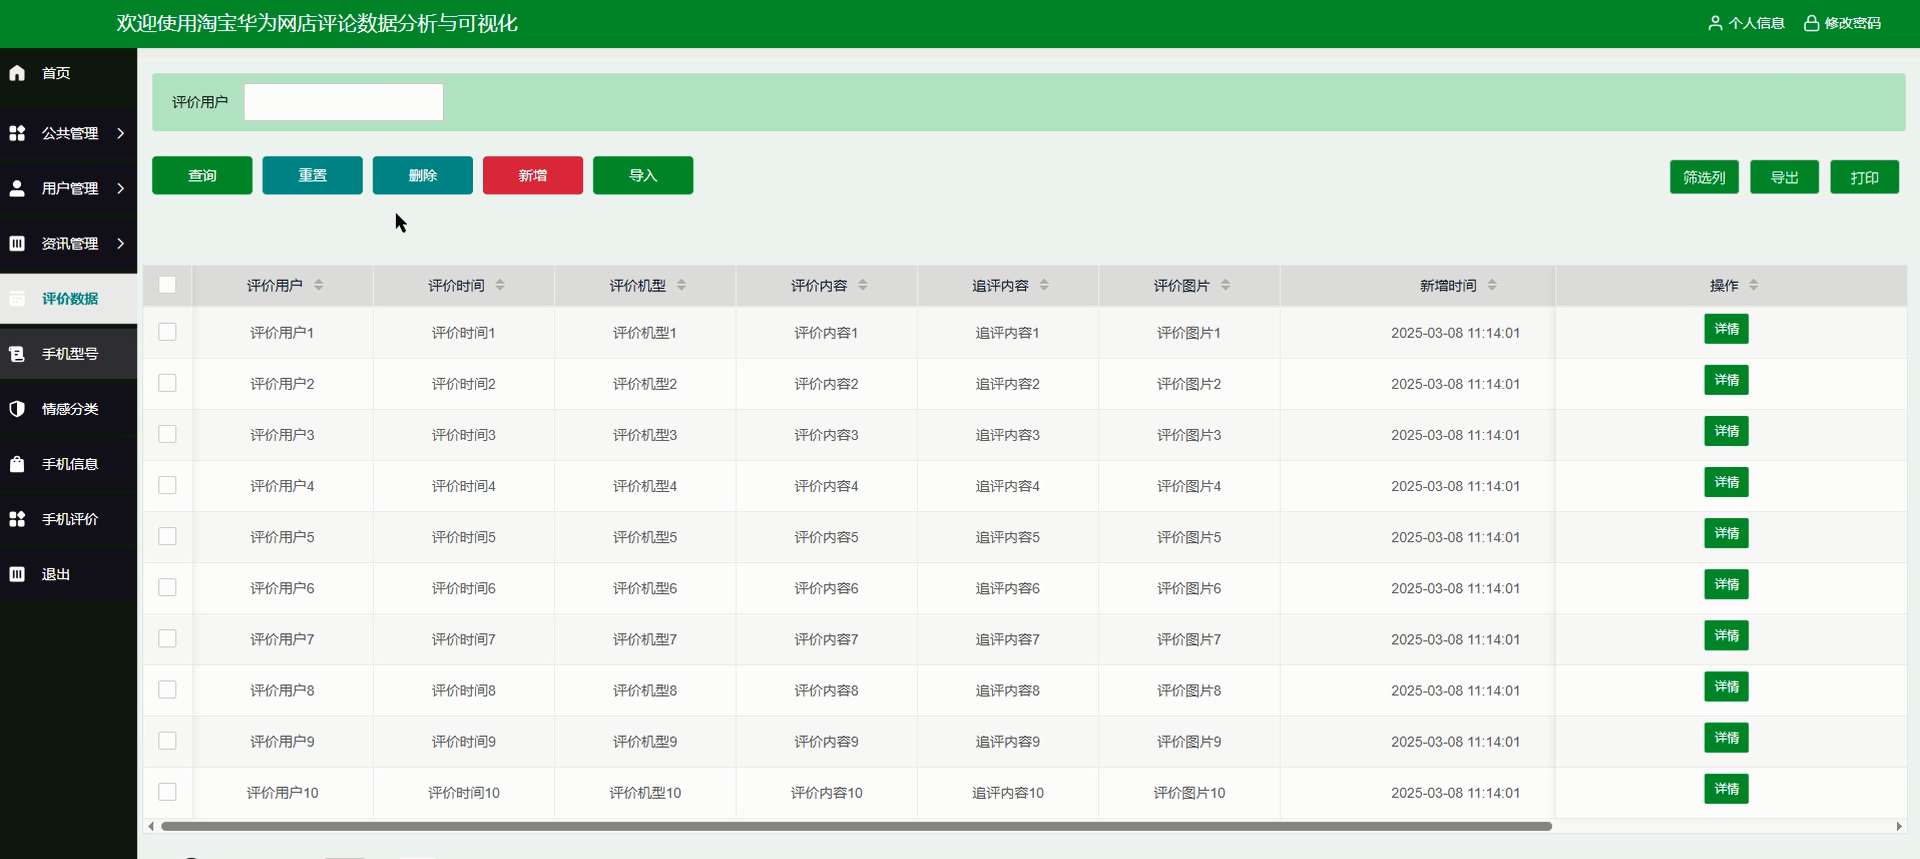
Task: Sort by the 操作 column arrows
Action: 1754,285
